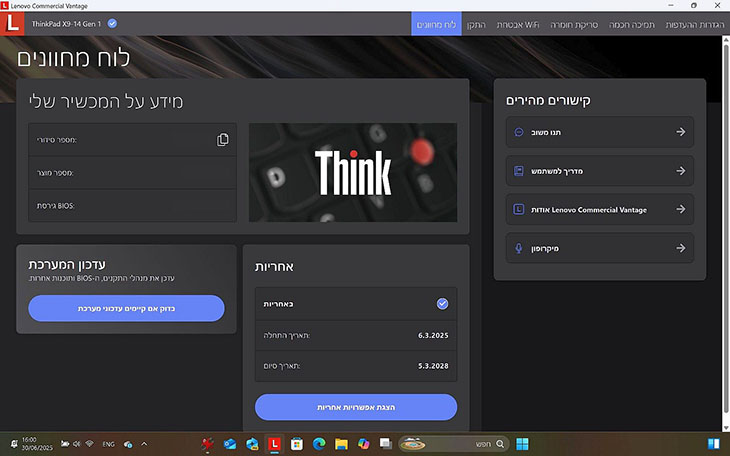Launch Microsoft Edge from the taskbar
This screenshot has width=730, height=456.
(x=319, y=444)
